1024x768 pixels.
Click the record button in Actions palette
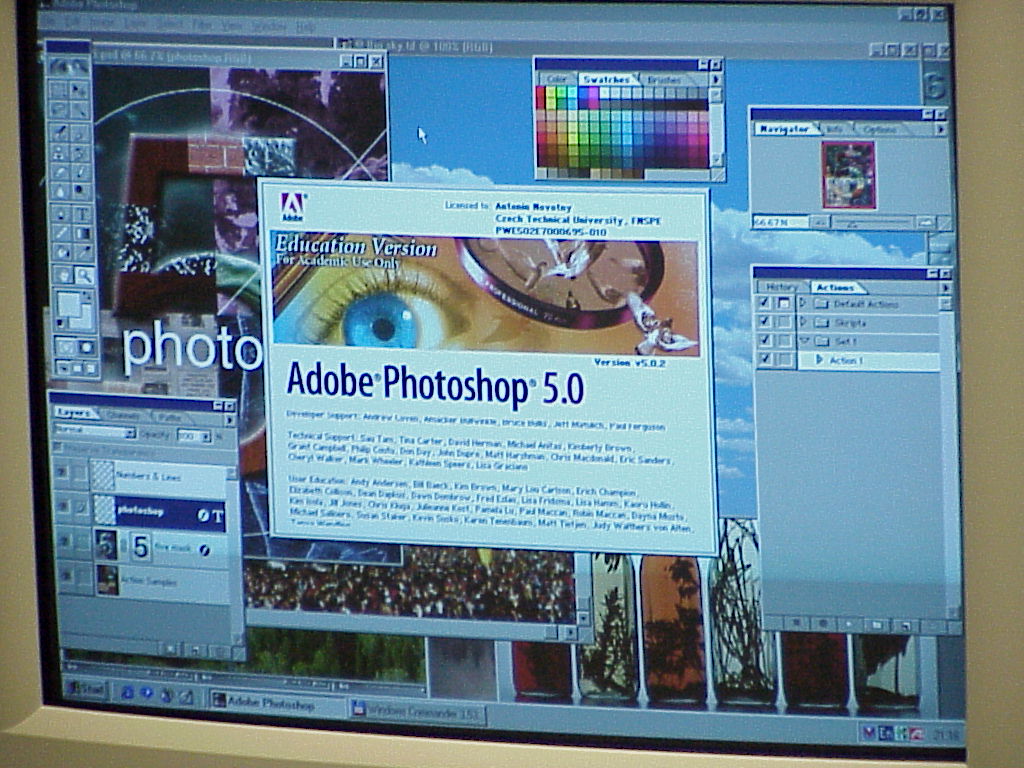pos(824,625)
